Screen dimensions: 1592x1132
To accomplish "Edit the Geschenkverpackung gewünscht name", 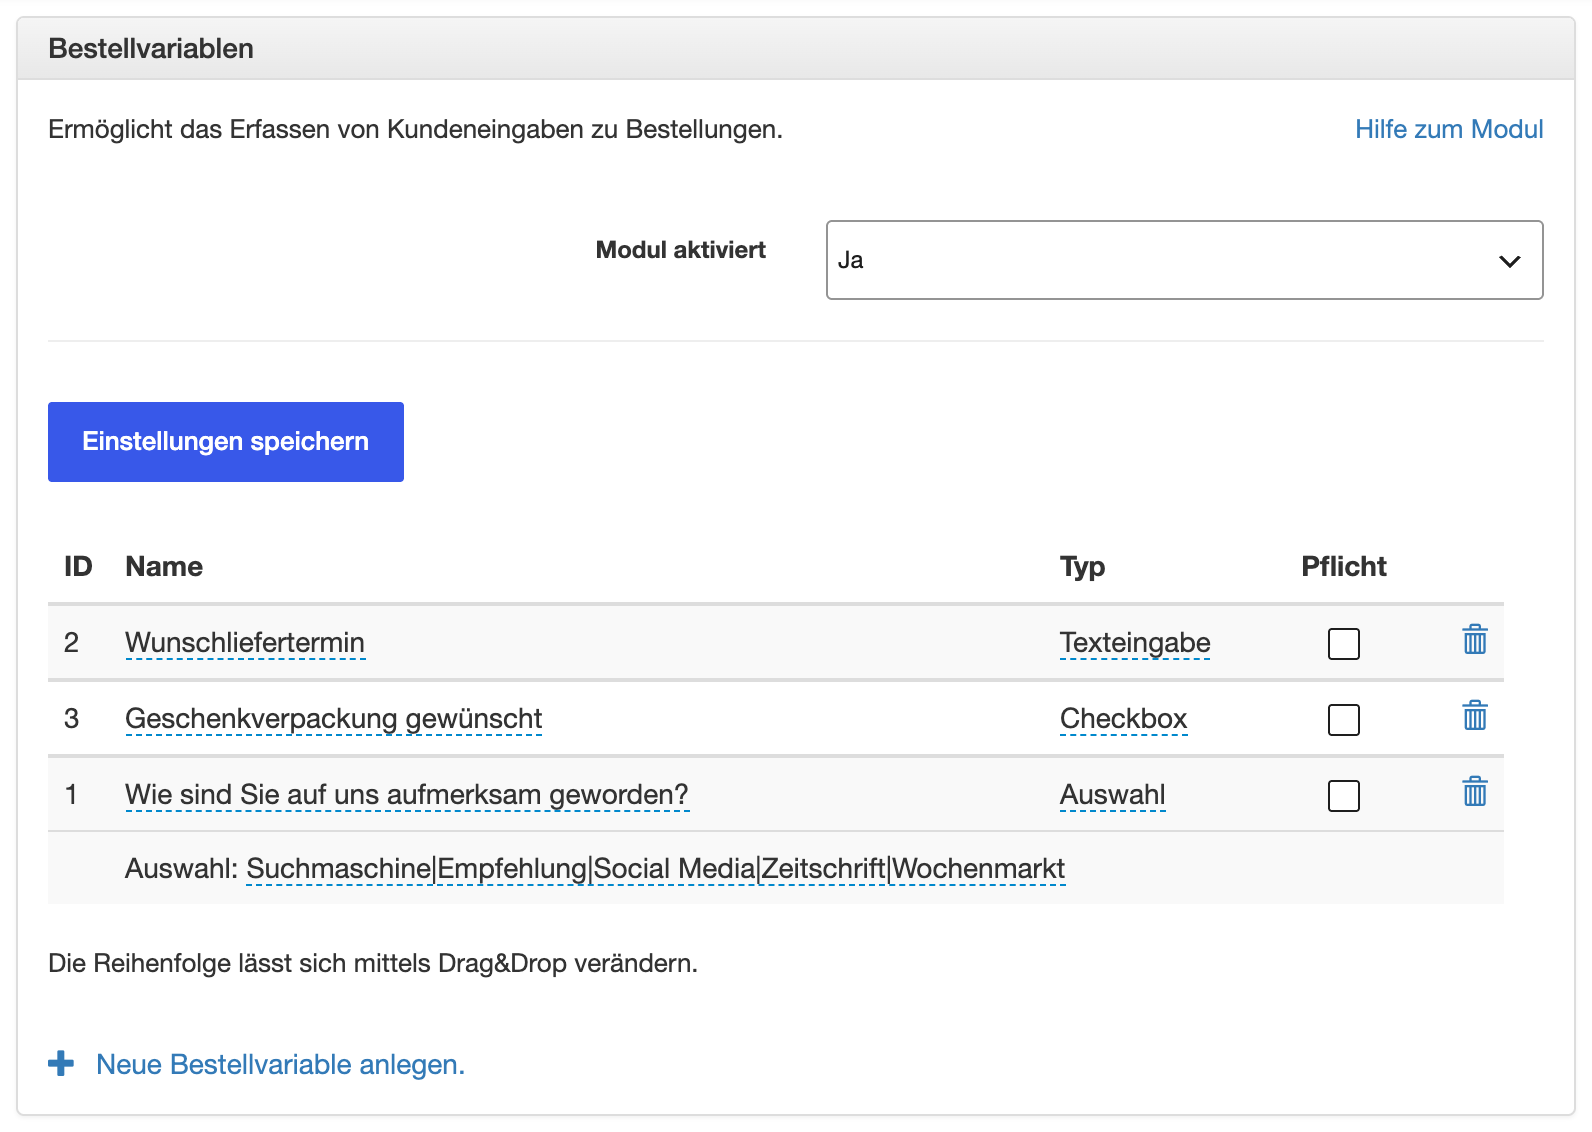I will point(333,718).
